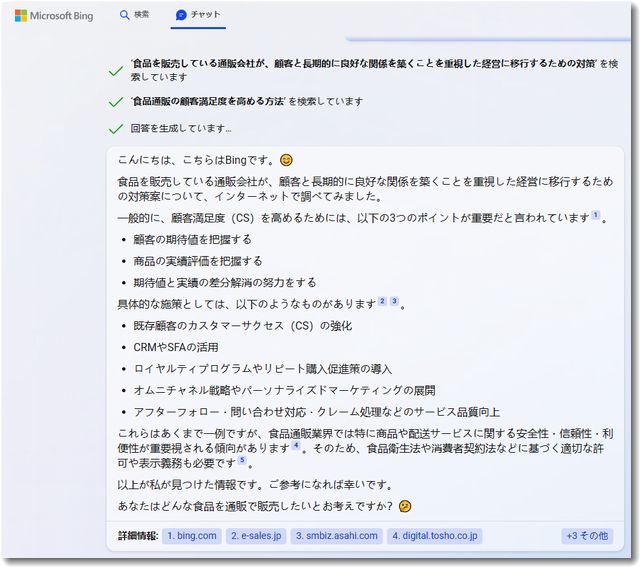The width and height of the screenshot is (640, 567).
Task: Click the green checkmark beside the first search query
Action: point(116,70)
